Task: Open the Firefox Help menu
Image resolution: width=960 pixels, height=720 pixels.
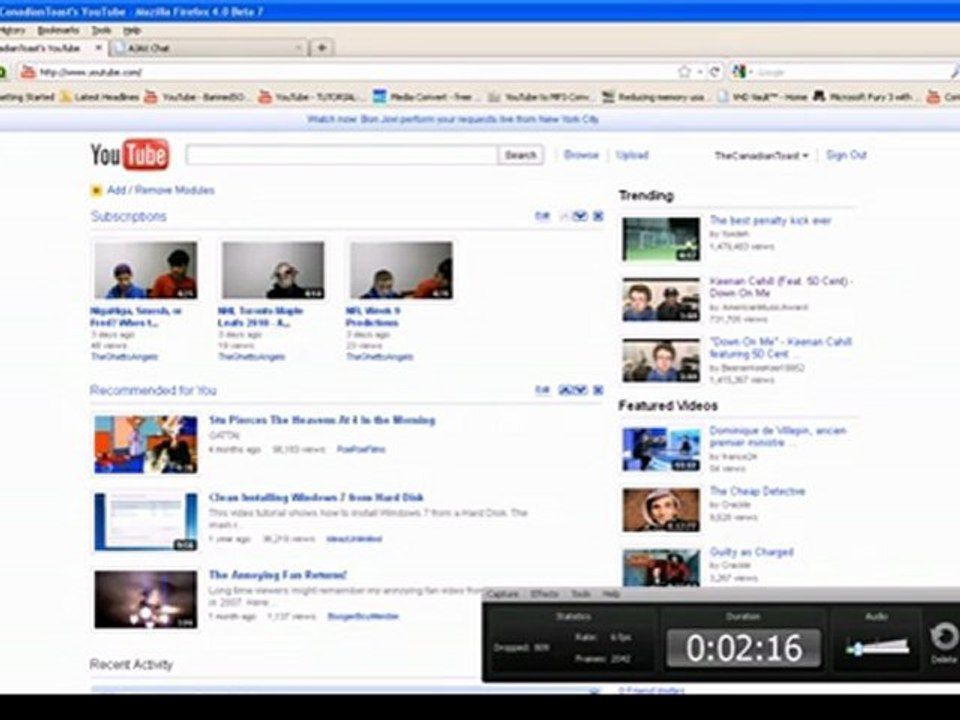Action: pos(132,30)
